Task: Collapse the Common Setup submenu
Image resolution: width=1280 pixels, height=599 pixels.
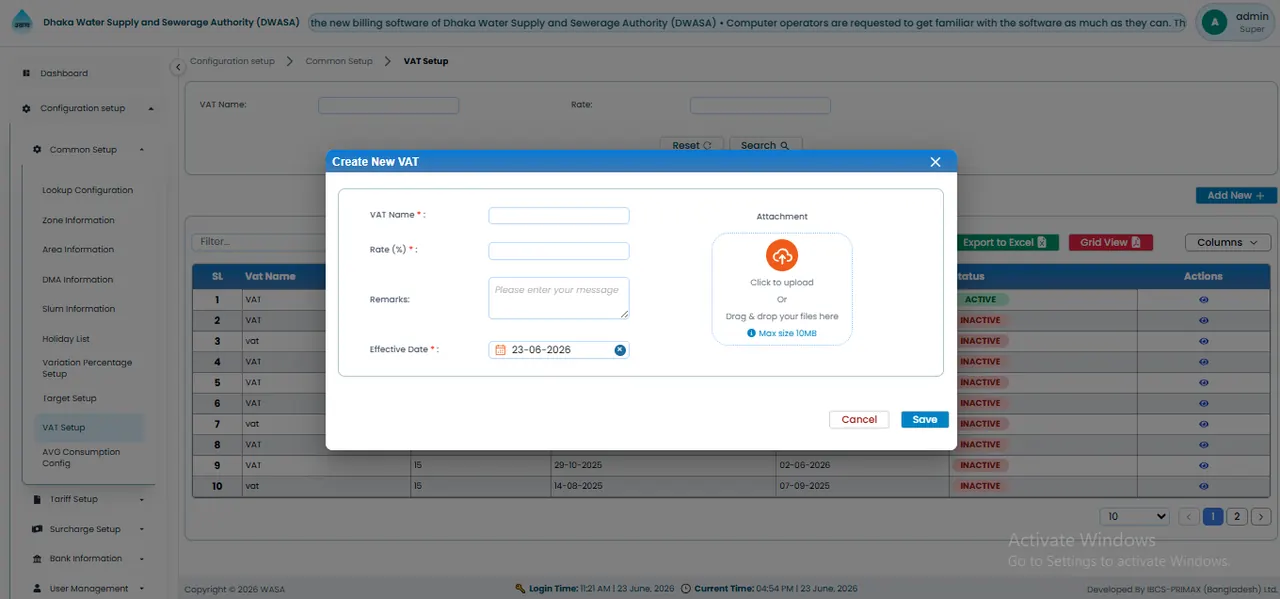Action: pyautogui.click(x=88, y=150)
